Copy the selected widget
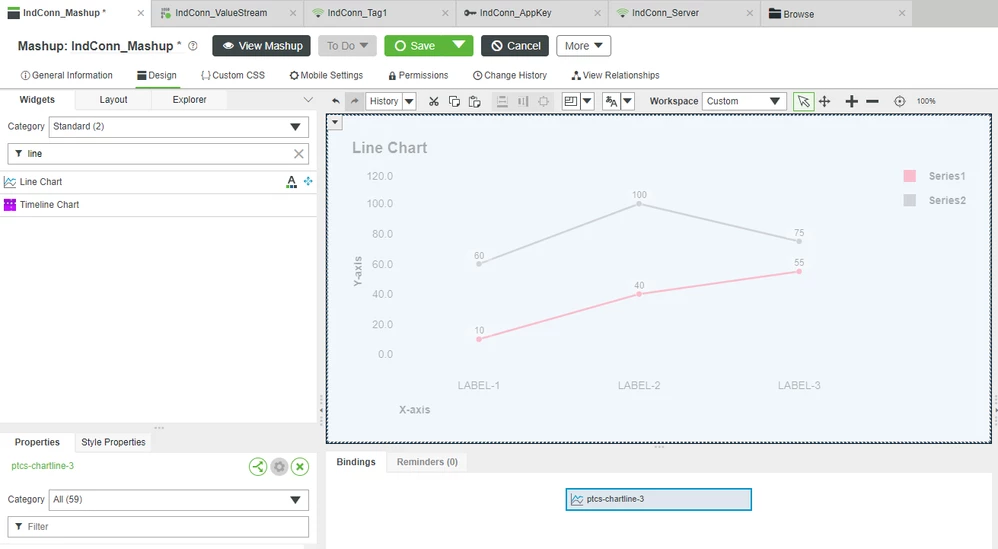Viewport: 998px width, 549px height. pyautogui.click(x=454, y=101)
